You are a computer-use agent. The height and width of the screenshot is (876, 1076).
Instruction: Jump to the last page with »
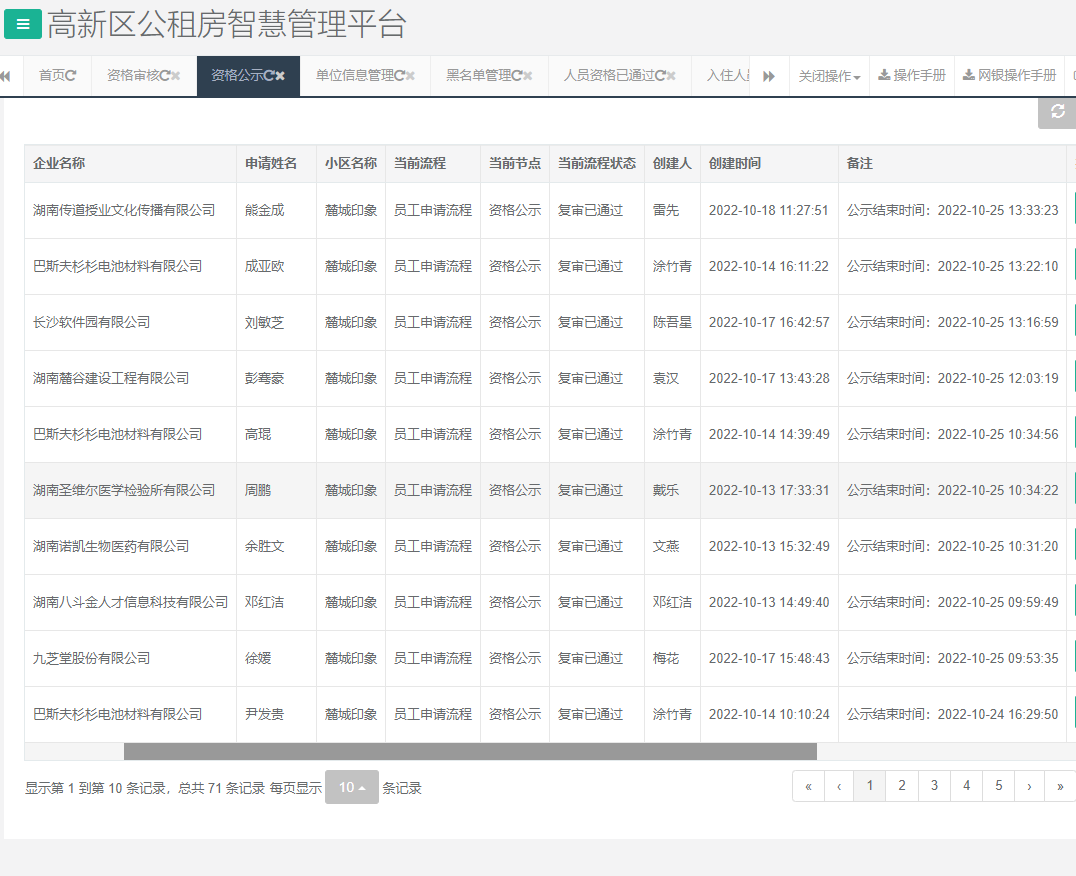pos(1060,786)
